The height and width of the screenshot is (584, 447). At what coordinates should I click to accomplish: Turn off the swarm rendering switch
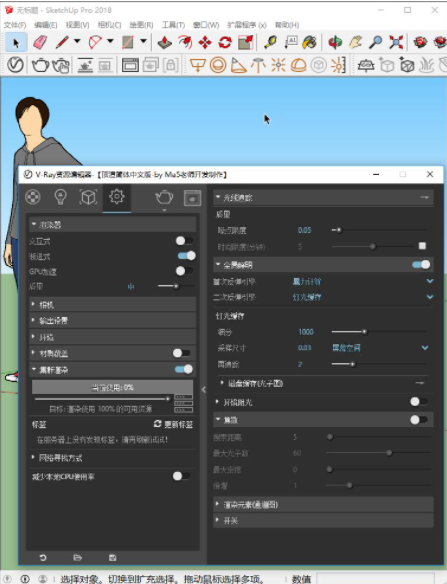pyautogui.click(x=184, y=369)
